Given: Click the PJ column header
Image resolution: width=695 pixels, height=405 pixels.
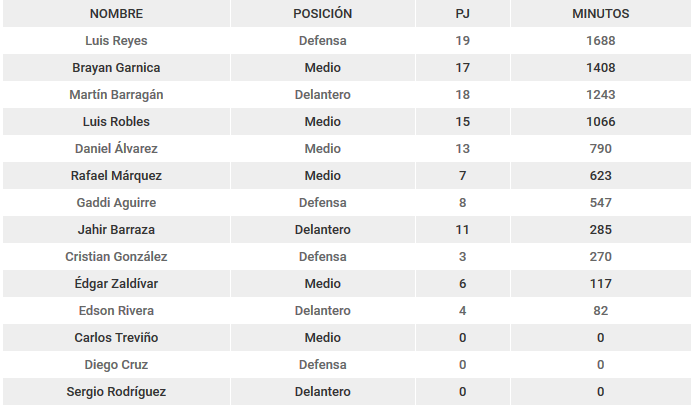Looking at the screenshot, I should [x=462, y=14].
